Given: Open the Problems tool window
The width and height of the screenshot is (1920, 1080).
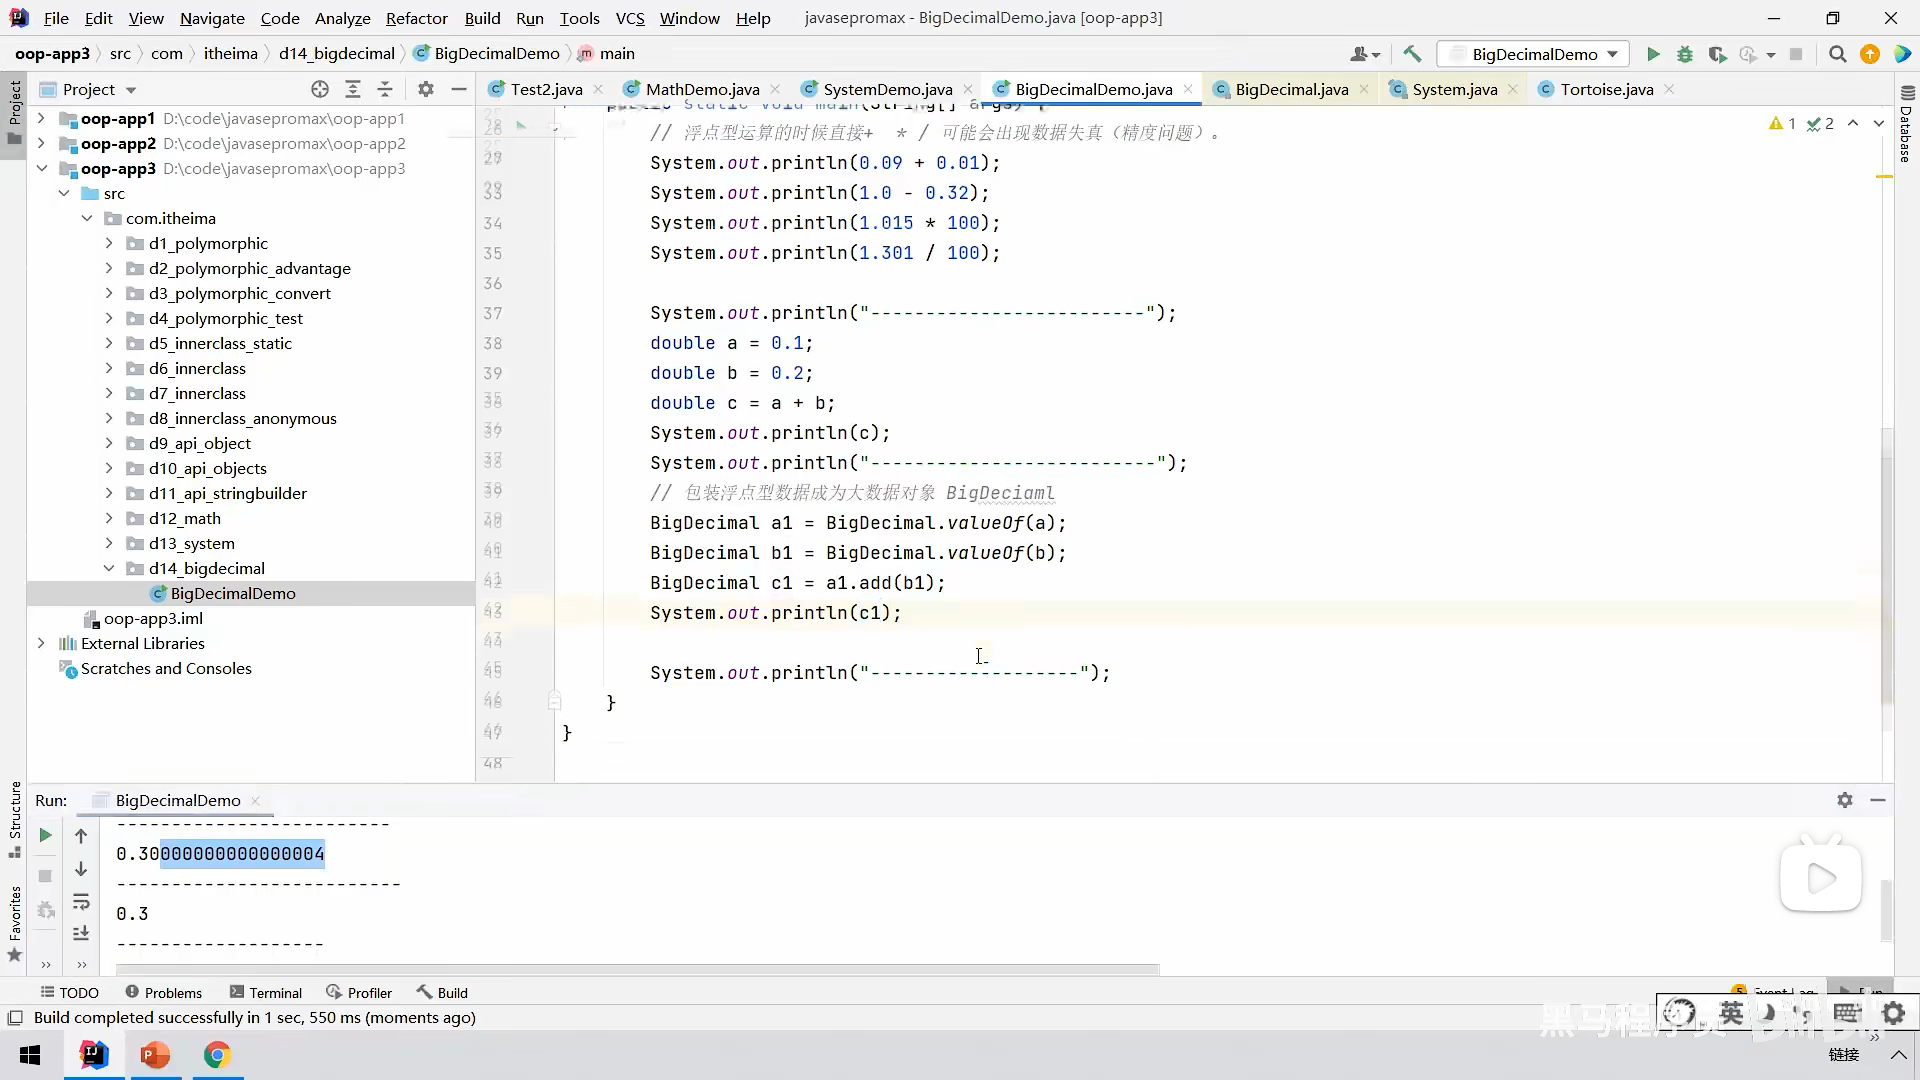Looking at the screenshot, I should point(164,992).
